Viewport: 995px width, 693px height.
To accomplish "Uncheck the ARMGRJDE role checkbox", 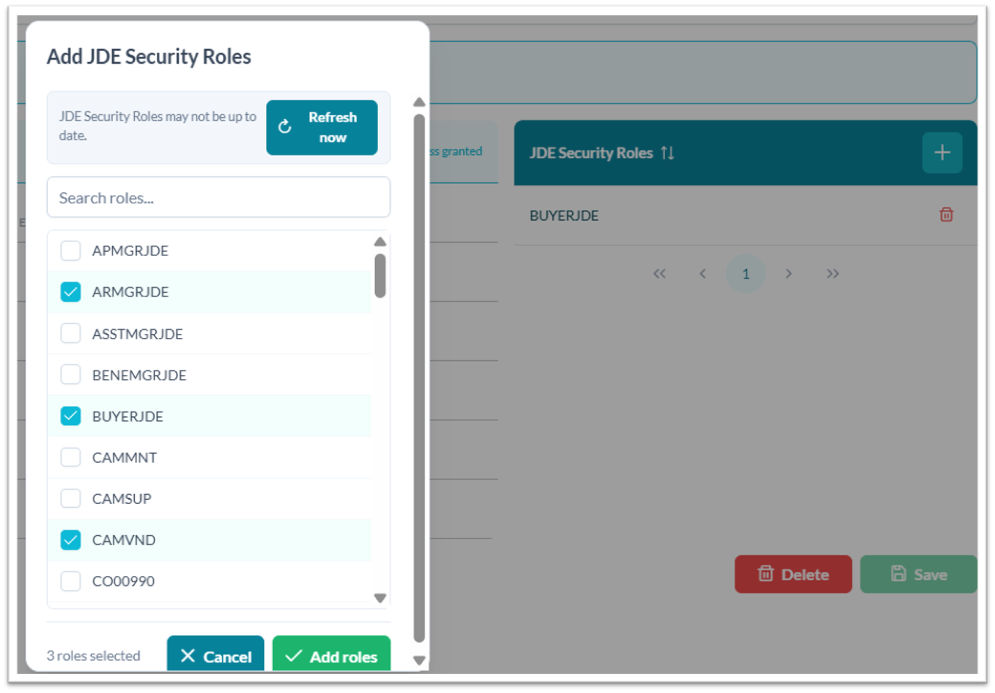I will 70,292.
